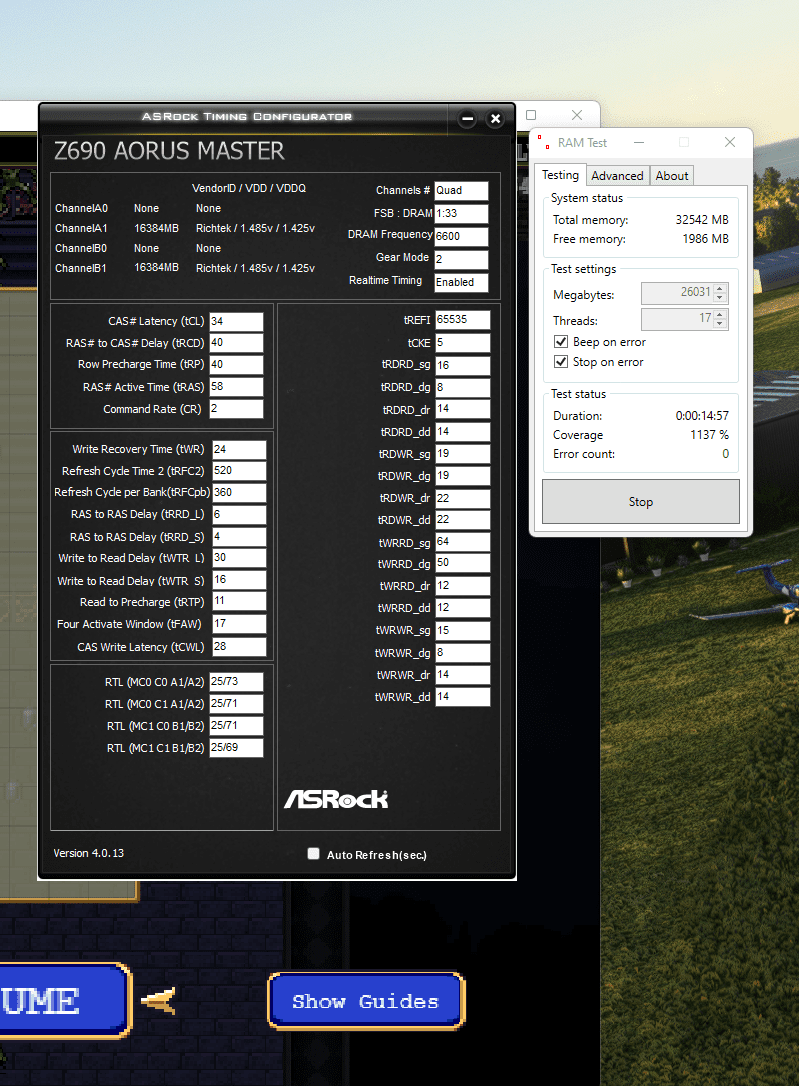Click the tRFC2 value field

pyautogui.click(x=239, y=471)
